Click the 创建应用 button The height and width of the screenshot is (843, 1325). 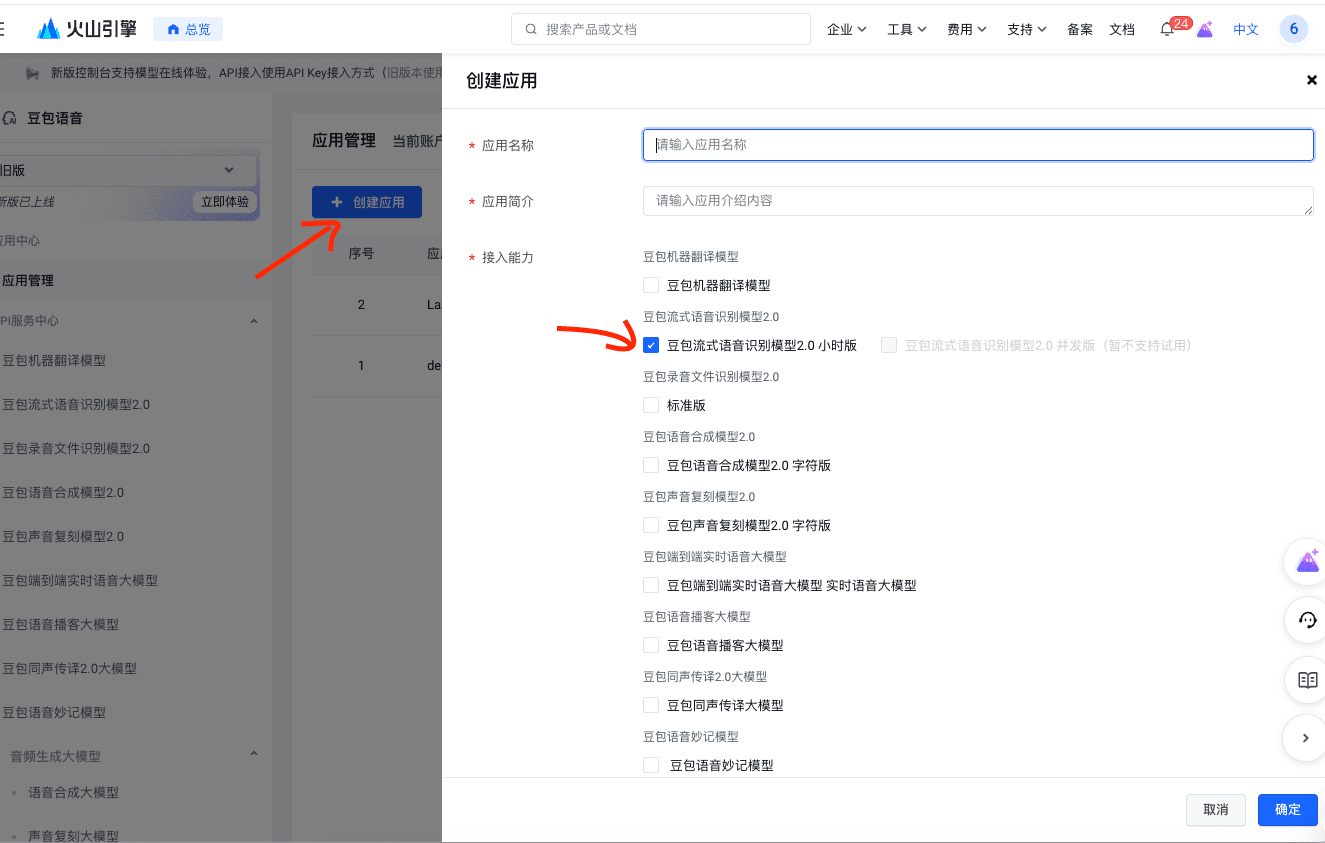coord(367,202)
